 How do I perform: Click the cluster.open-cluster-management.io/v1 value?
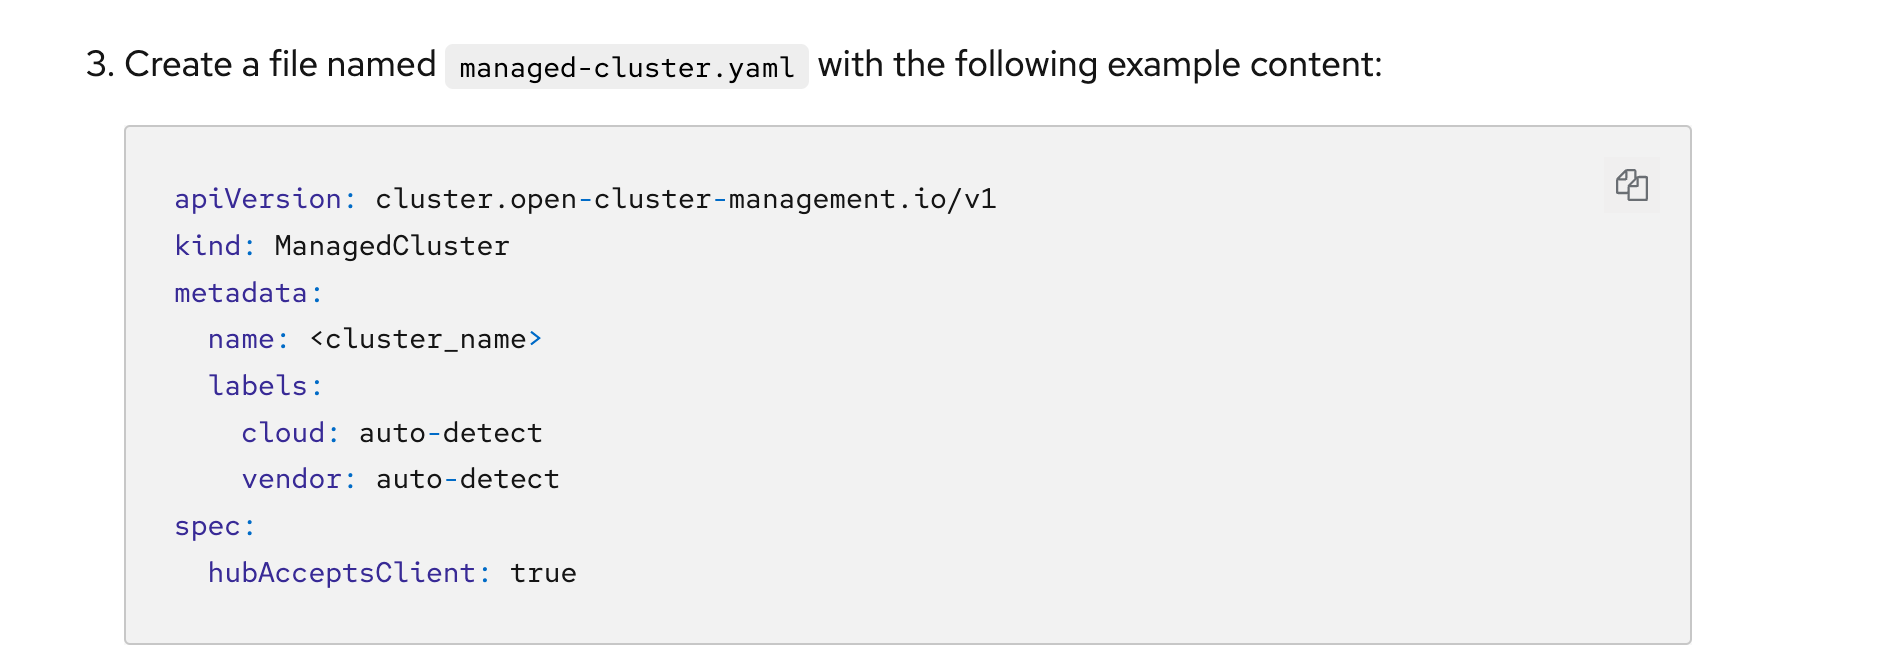point(685,199)
